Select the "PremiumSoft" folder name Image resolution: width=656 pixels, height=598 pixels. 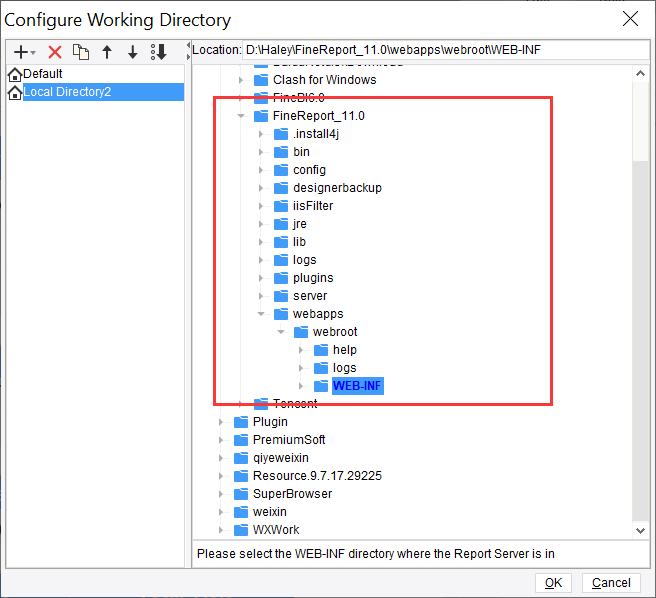[x=289, y=440]
